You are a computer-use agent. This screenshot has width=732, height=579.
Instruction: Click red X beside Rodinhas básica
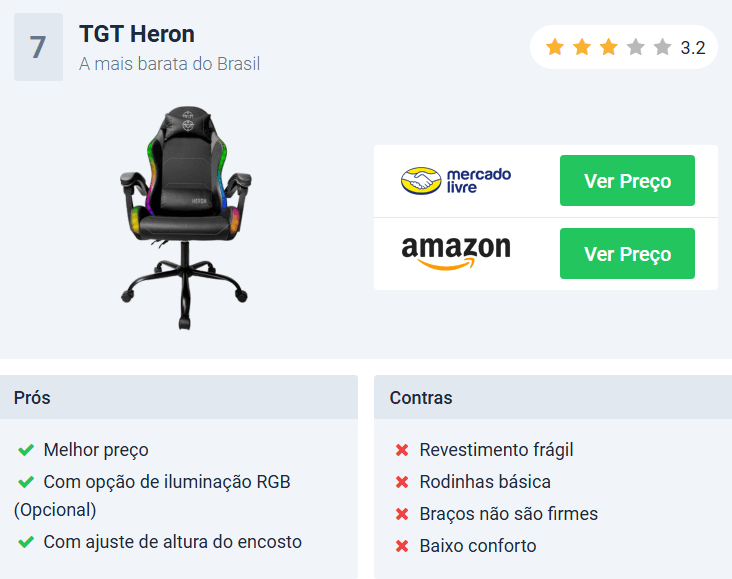pyautogui.click(x=402, y=482)
